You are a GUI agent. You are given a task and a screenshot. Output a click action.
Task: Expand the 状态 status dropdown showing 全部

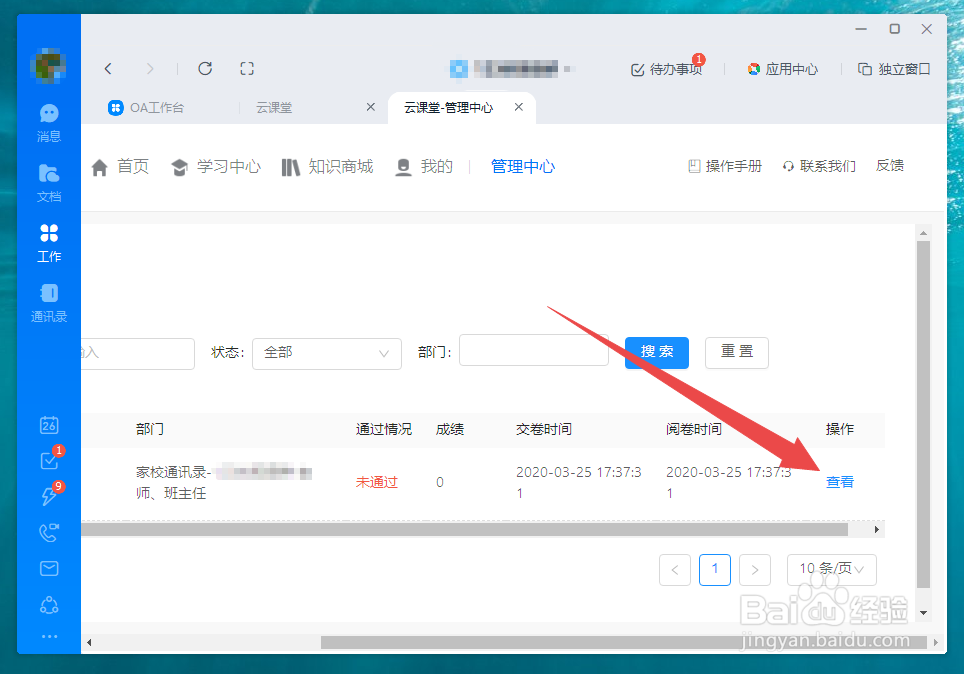(326, 353)
